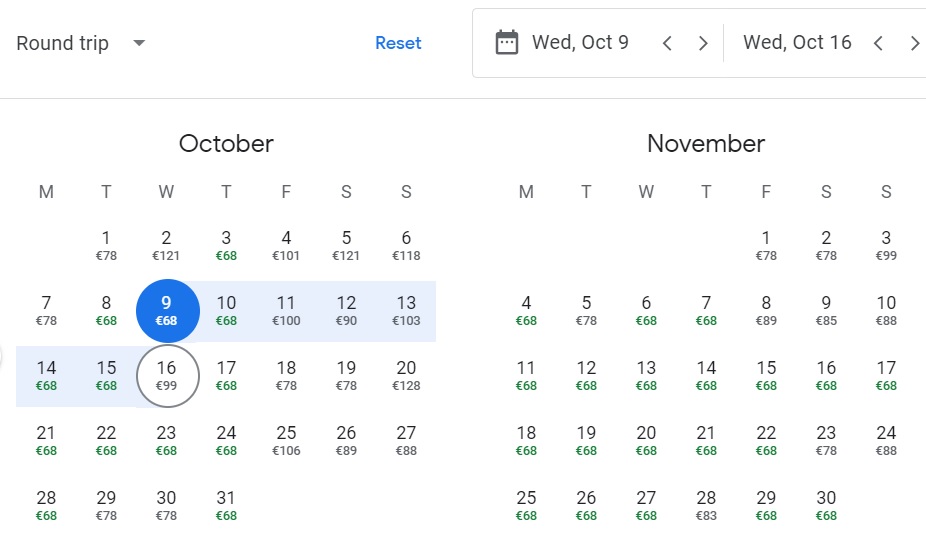Click the Wed, Oct 9 departure field
Viewport: 926px width, 544px height.
[x=580, y=43]
